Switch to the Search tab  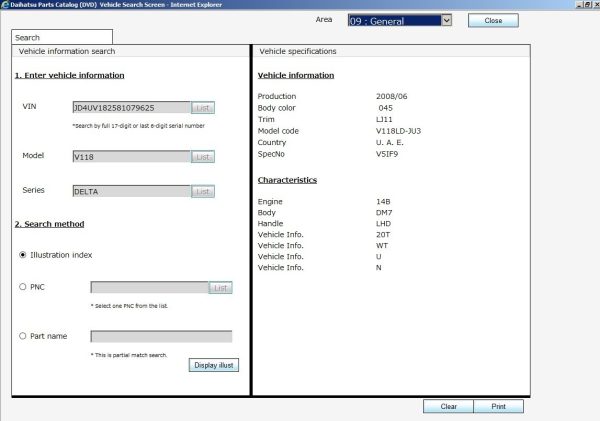coord(62,37)
